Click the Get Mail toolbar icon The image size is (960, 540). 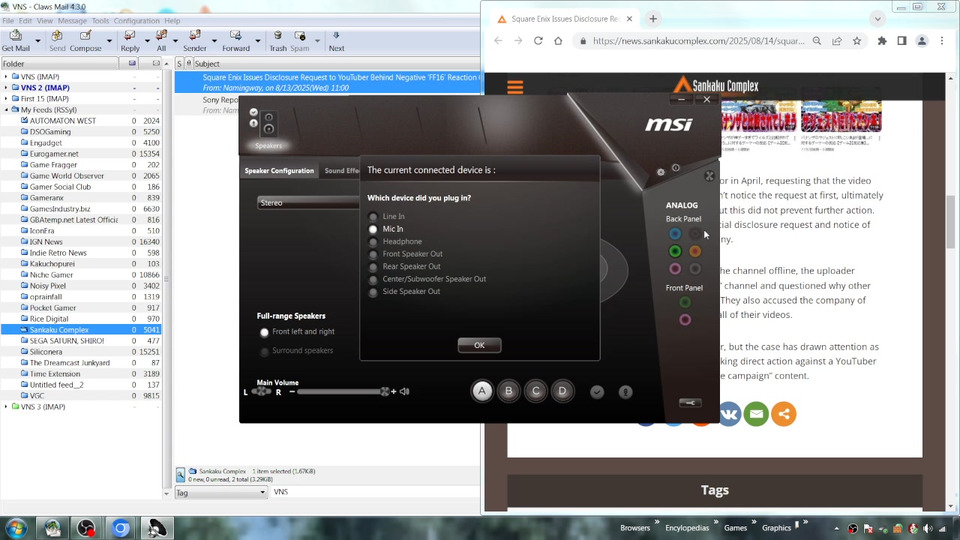15,36
